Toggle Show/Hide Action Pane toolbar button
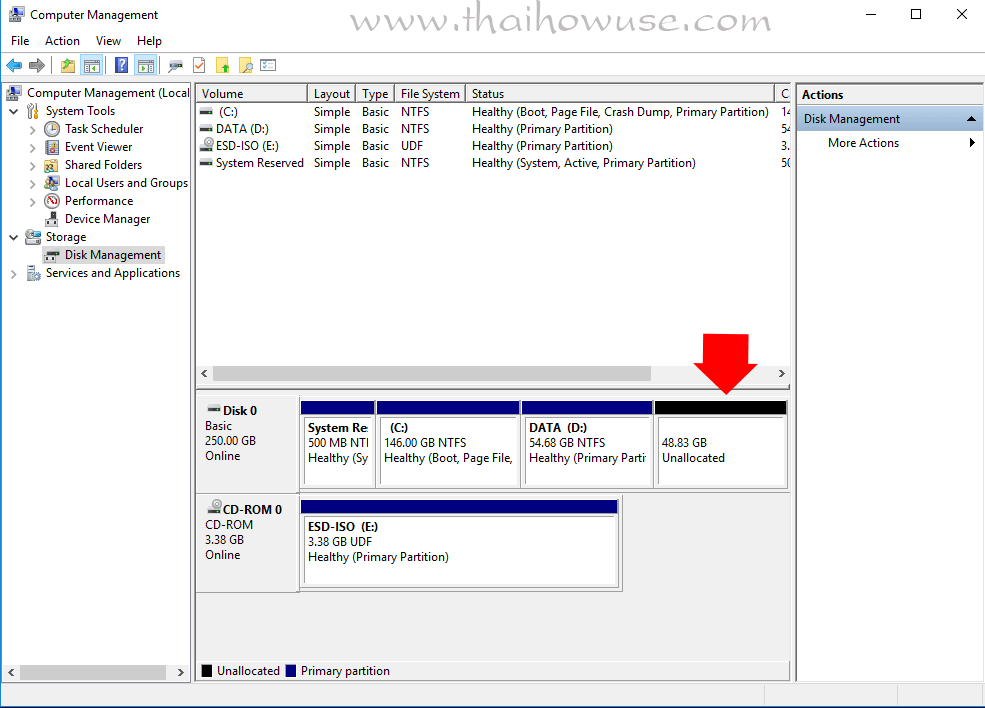The height and width of the screenshot is (708, 985). tap(146, 65)
